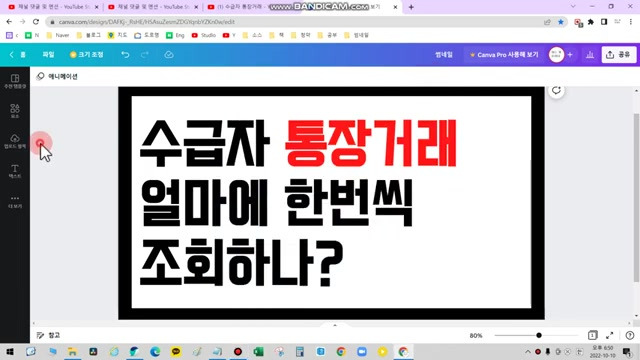Image resolution: width=640 pixels, height=360 pixels.
Task: Click the 80% zoom level
Action: coord(476,336)
